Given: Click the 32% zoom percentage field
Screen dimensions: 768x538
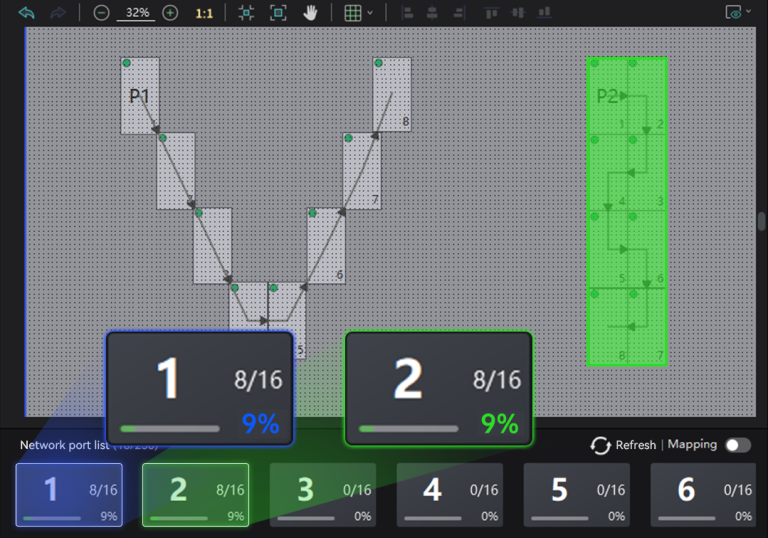Looking at the screenshot, I should tap(136, 13).
